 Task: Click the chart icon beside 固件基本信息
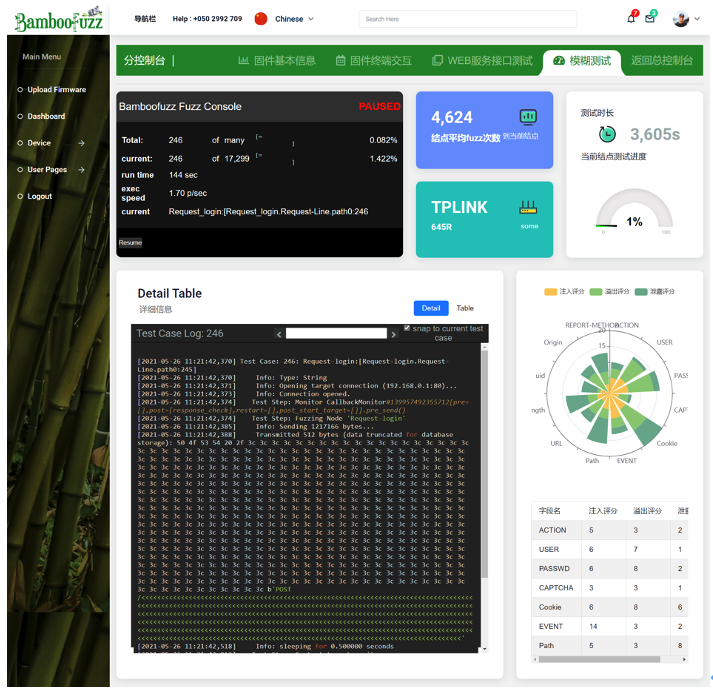244,60
